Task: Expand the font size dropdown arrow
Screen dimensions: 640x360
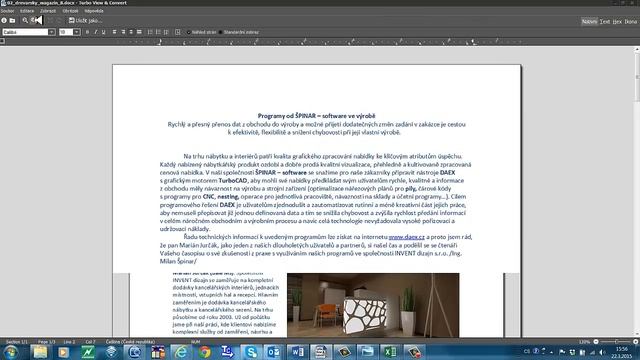Action: tap(77, 32)
